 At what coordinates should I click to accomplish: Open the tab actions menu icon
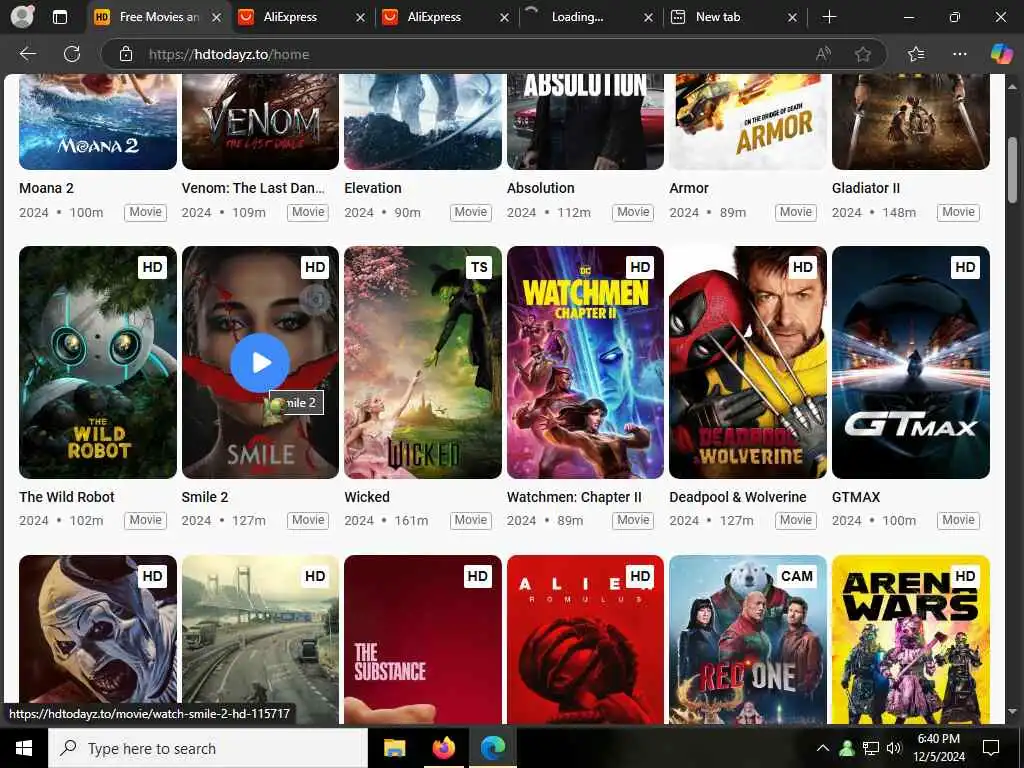59,17
